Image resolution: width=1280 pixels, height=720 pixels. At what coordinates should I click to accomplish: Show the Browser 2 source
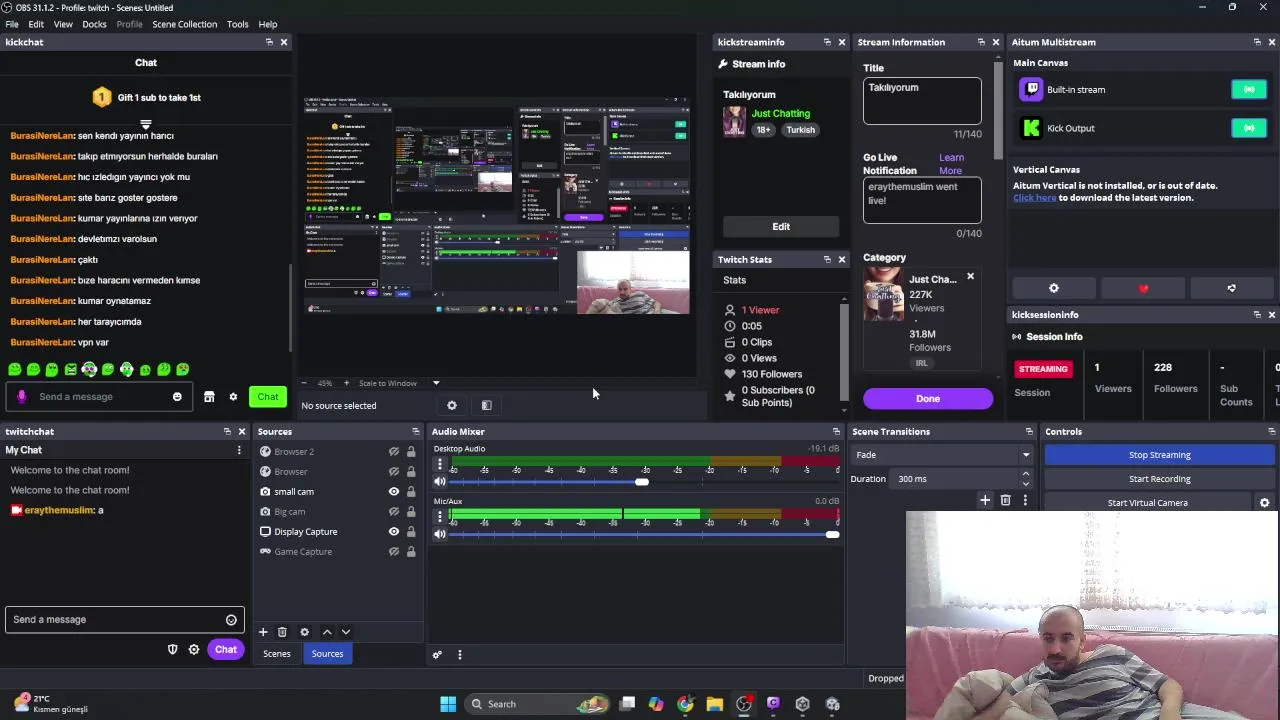pyautogui.click(x=394, y=452)
